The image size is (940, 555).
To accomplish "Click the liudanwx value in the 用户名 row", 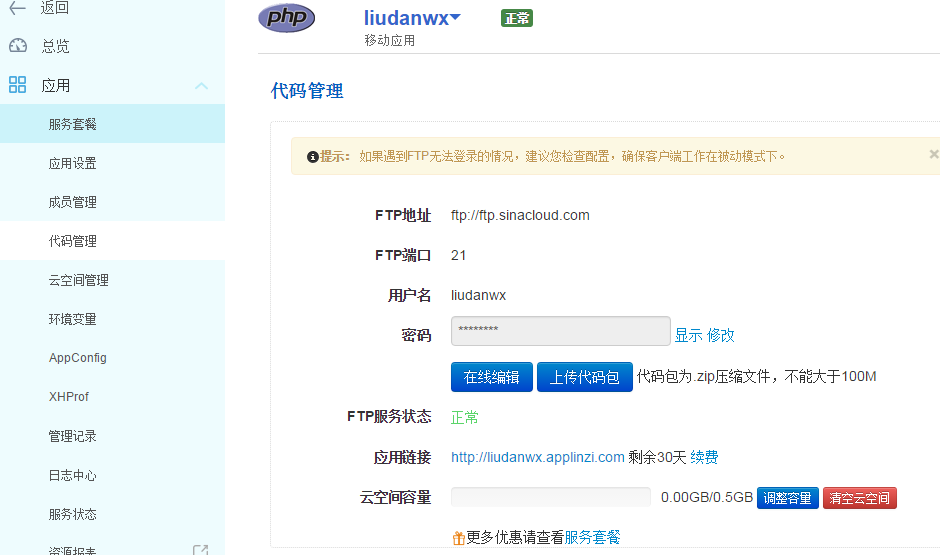I will coord(478,295).
